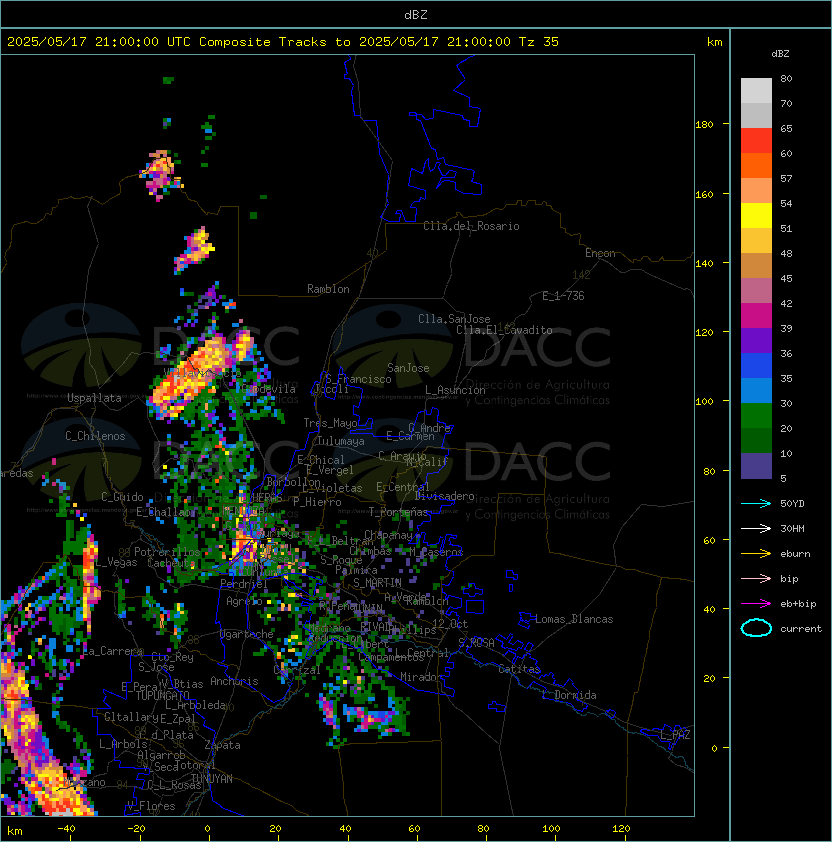
Task: Click the 'eburn' legend label
Action: [x=795, y=554]
